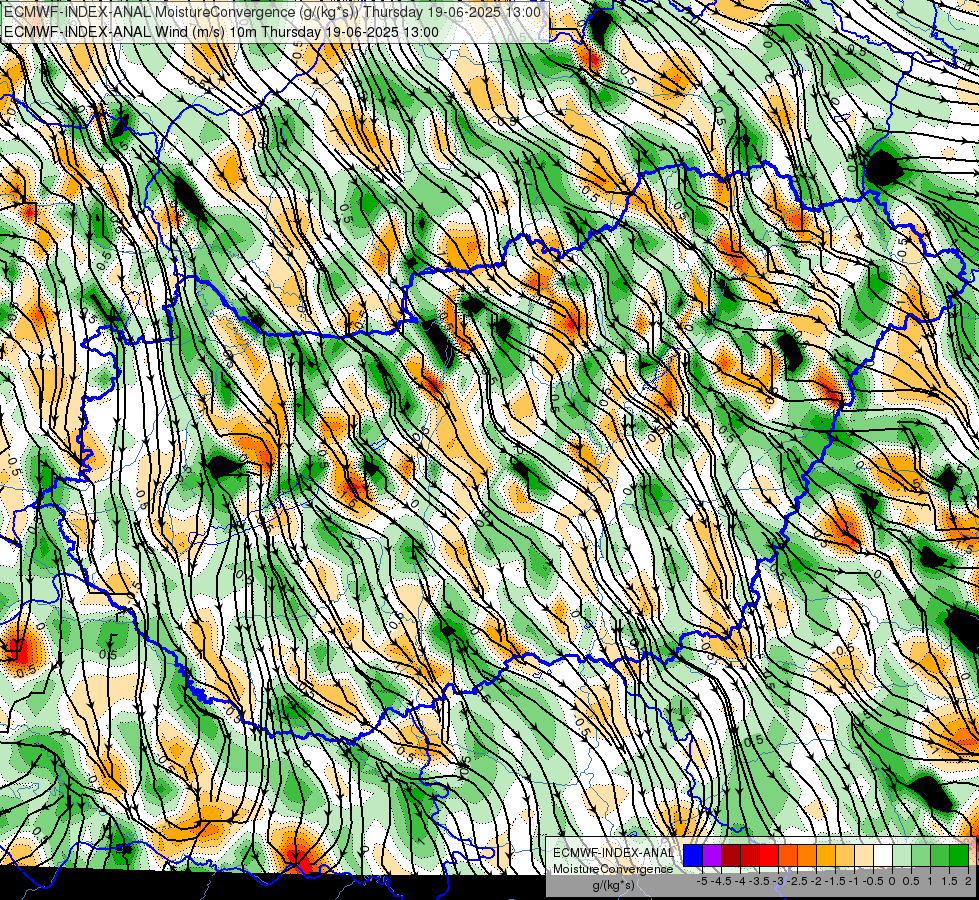Image resolution: width=979 pixels, height=900 pixels.
Task: Select the darkest green legend swatch
Action: pyautogui.click(x=959, y=855)
